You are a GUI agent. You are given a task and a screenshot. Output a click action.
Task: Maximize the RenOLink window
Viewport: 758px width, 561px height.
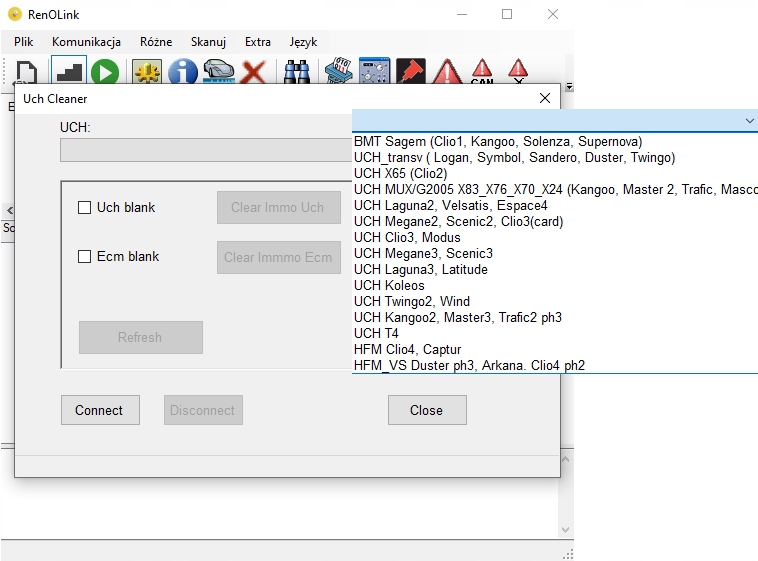507,14
